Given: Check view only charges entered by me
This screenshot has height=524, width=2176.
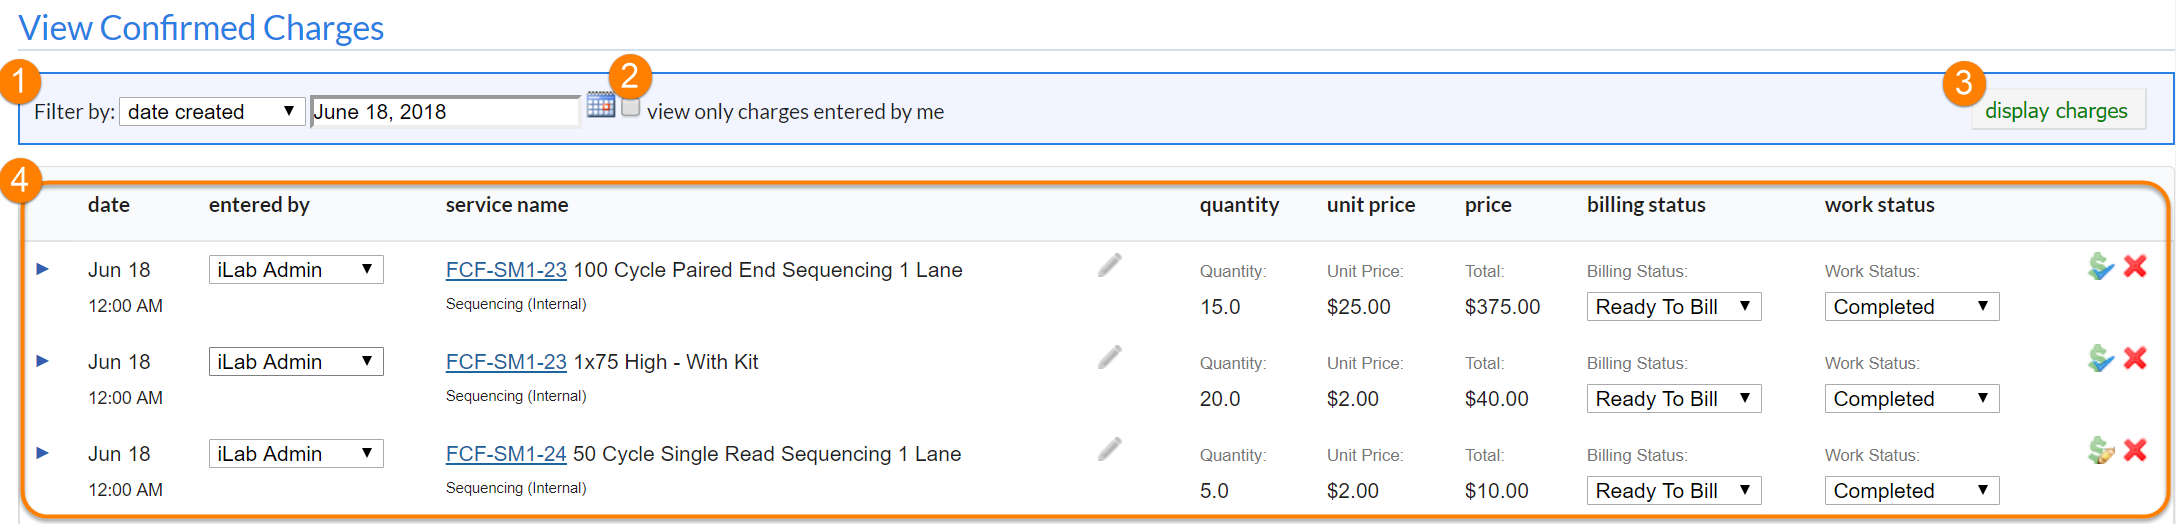Looking at the screenshot, I should pyautogui.click(x=631, y=107).
